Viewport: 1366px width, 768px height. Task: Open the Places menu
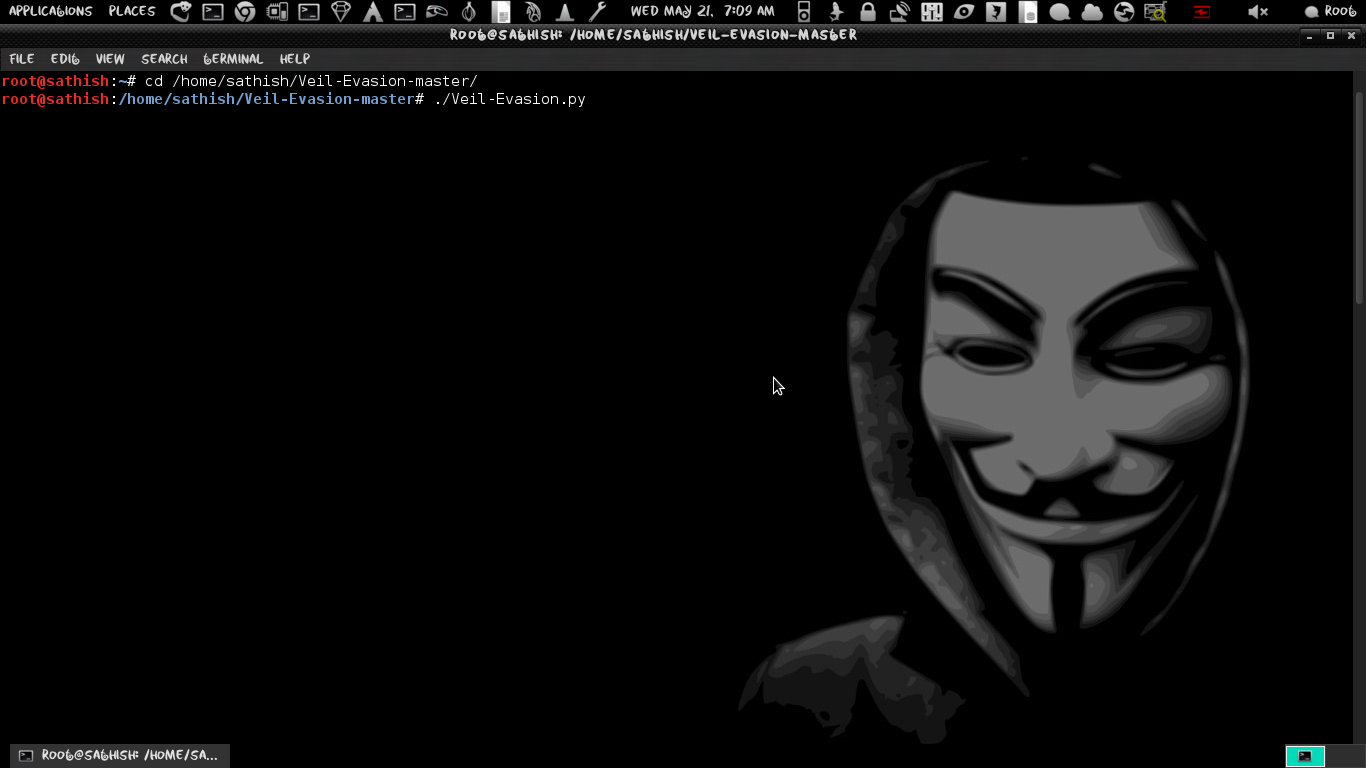click(132, 11)
